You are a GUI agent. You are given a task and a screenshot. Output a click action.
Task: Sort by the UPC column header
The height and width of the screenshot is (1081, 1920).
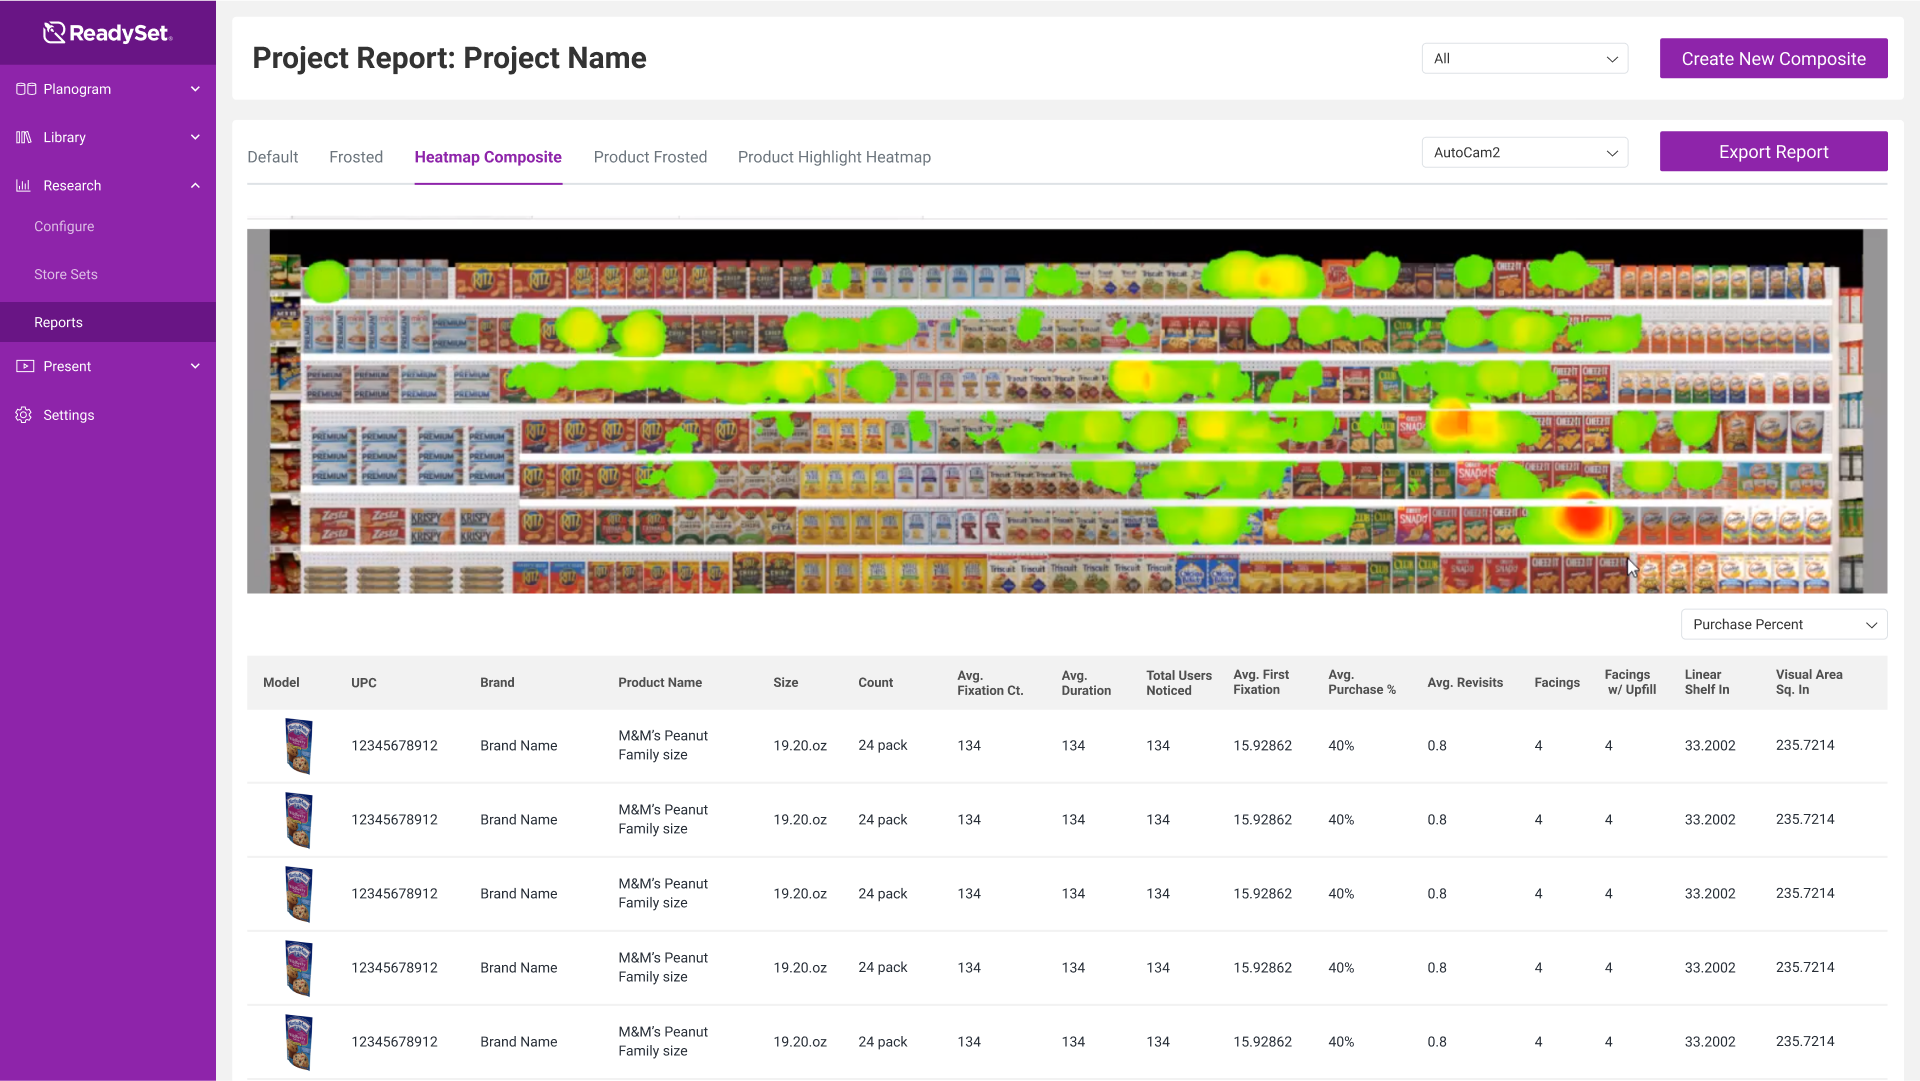point(364,682)
